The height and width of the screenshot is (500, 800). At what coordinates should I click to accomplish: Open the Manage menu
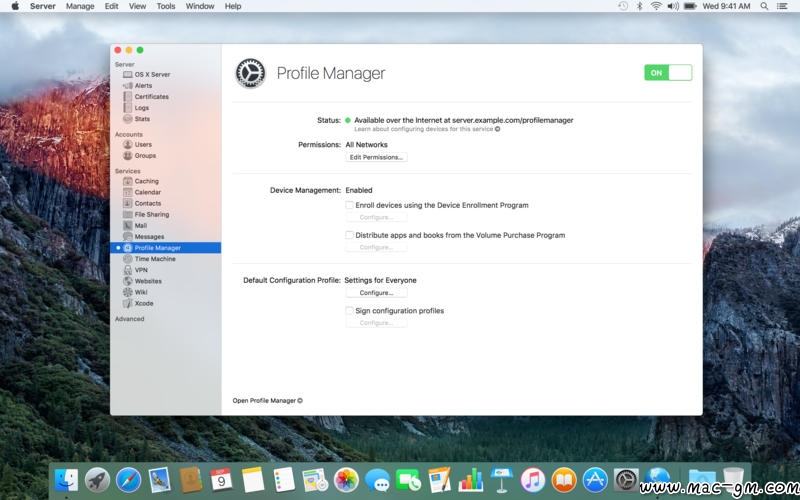click(80, 6)
